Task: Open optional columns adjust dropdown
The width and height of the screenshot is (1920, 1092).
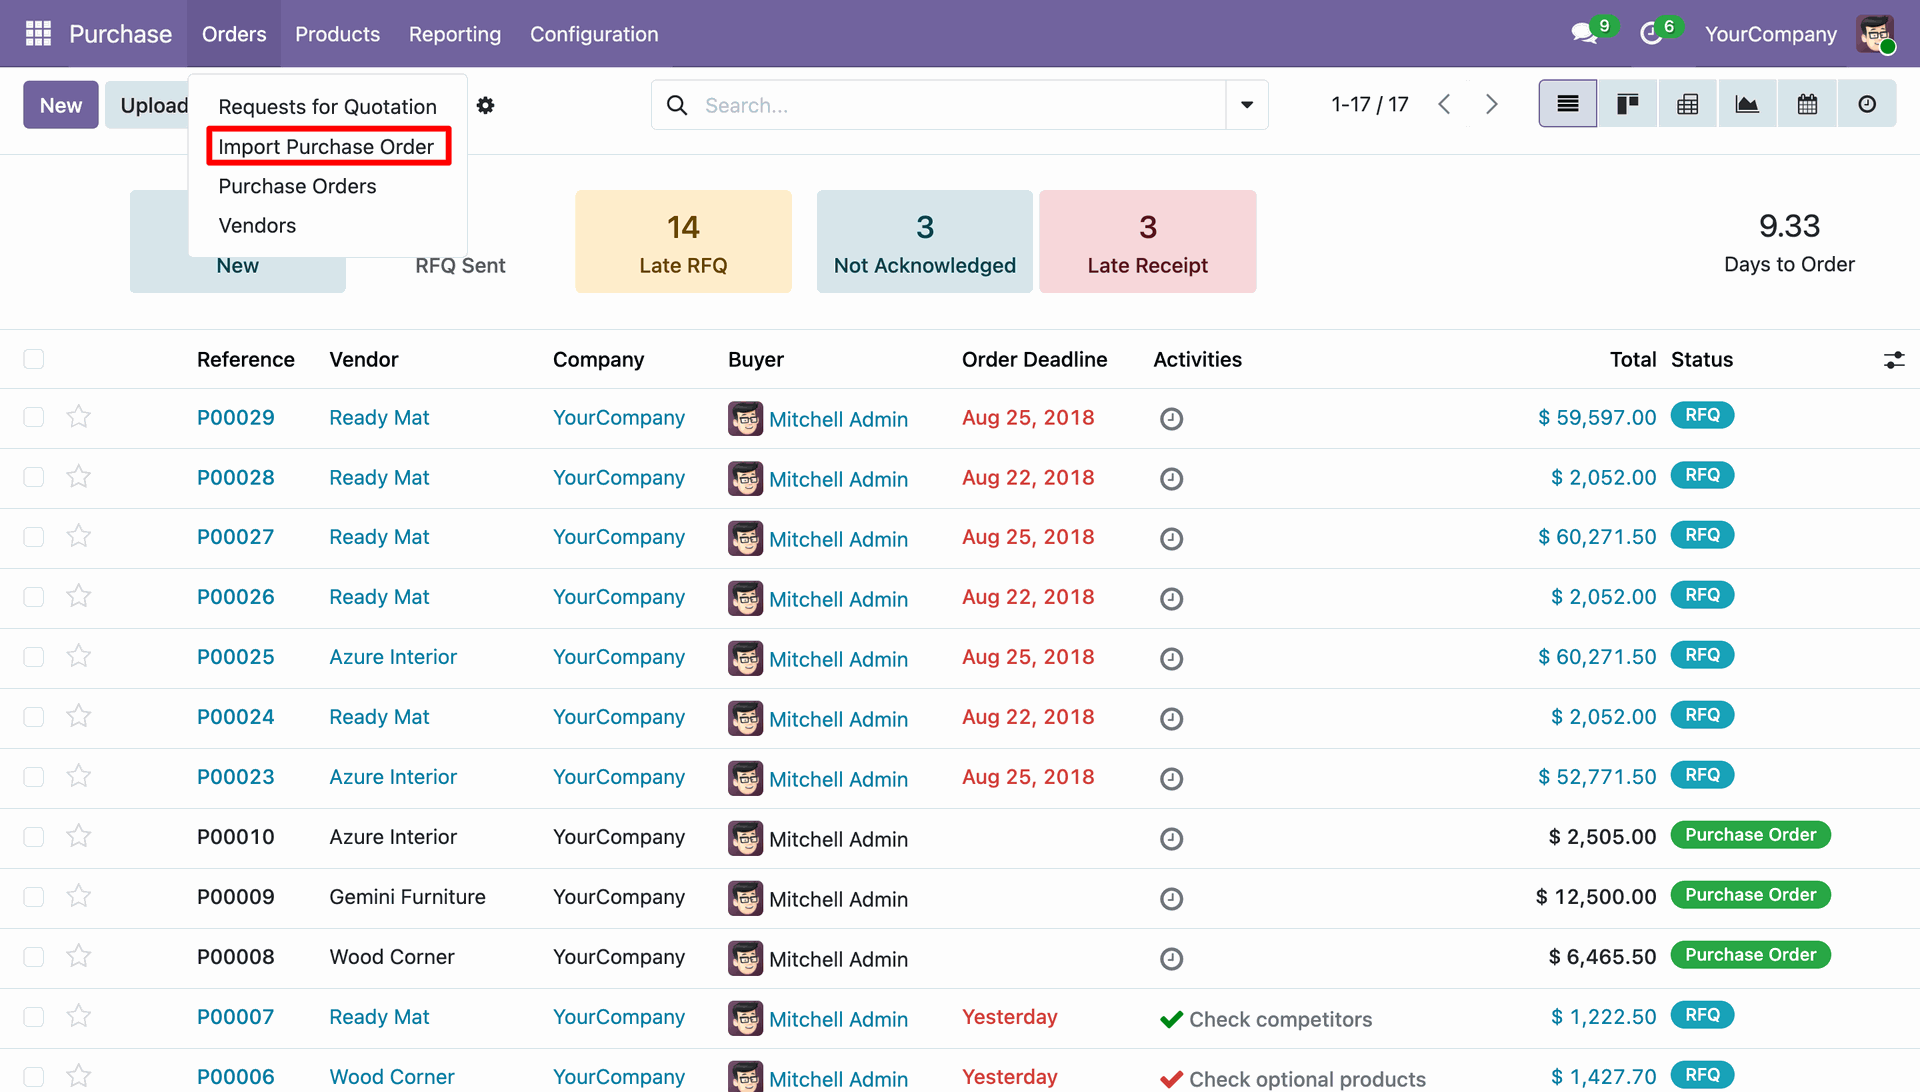Action: pyautogui.click(x=1893, y=360)
